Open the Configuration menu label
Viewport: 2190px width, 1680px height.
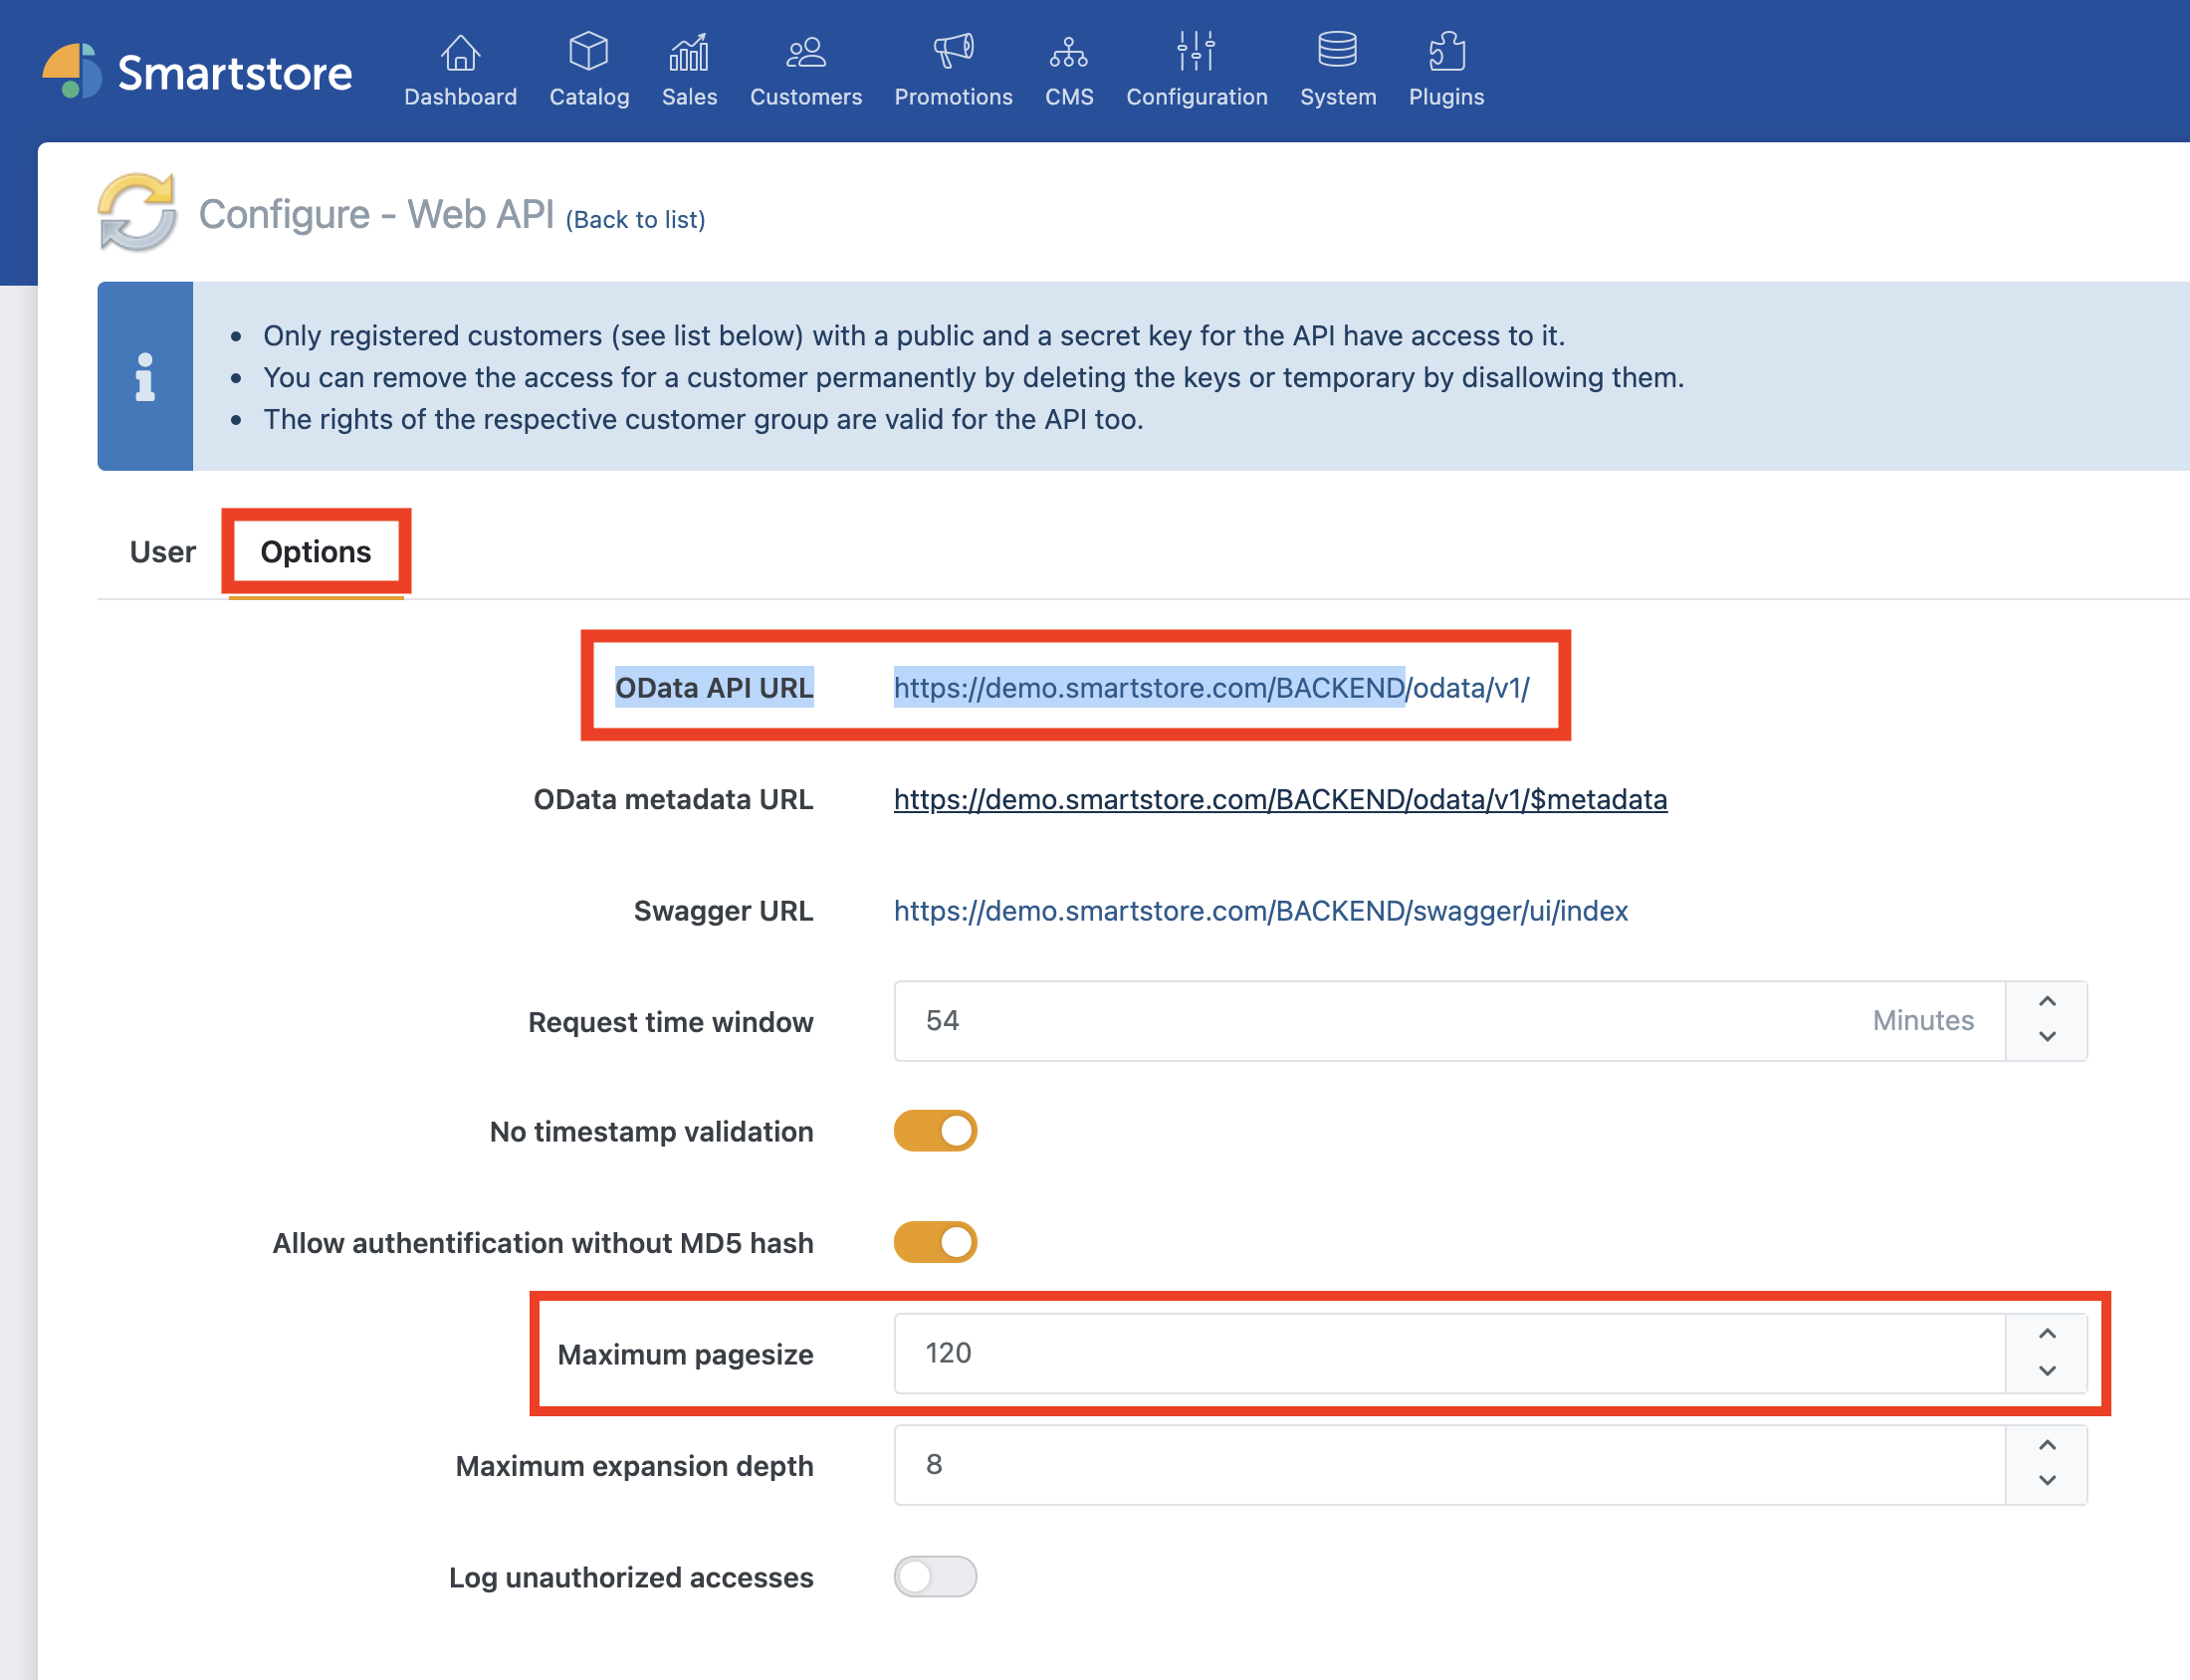[x=1197, y=97]
